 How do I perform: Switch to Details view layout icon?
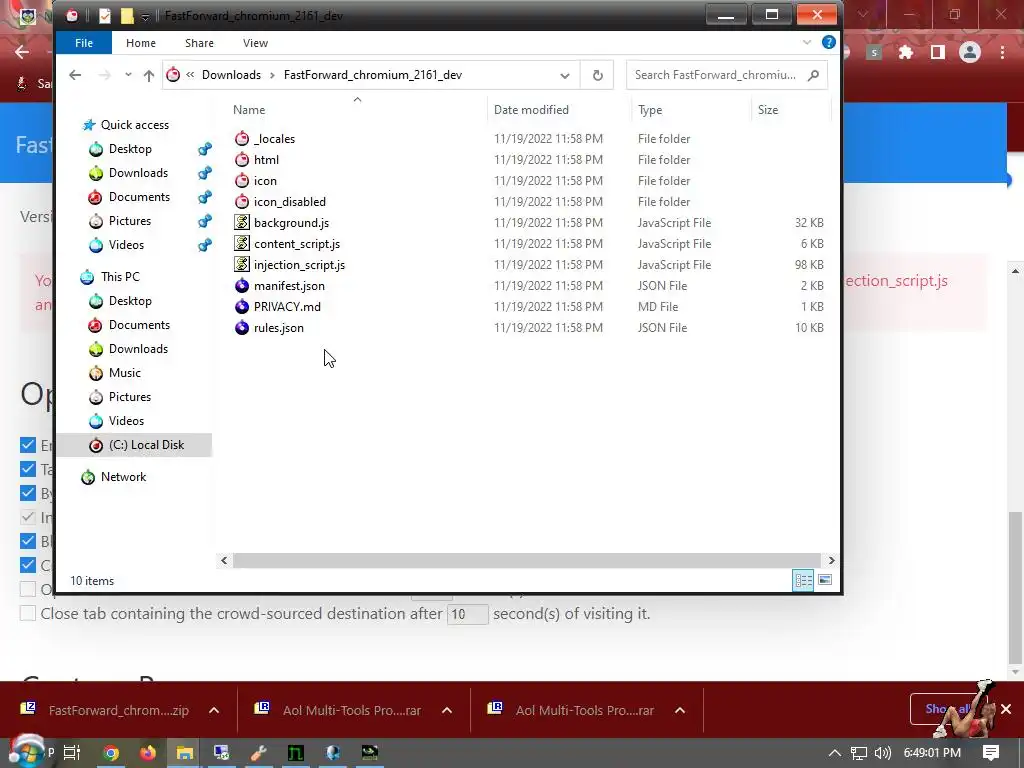803,580
